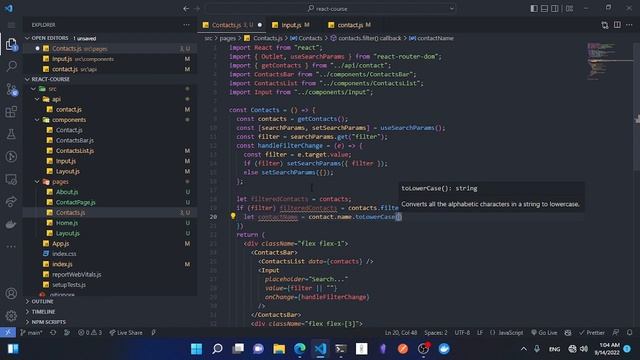Click the remote window indicator in status bar
The image size is (640, 360).
click(8, 333)
